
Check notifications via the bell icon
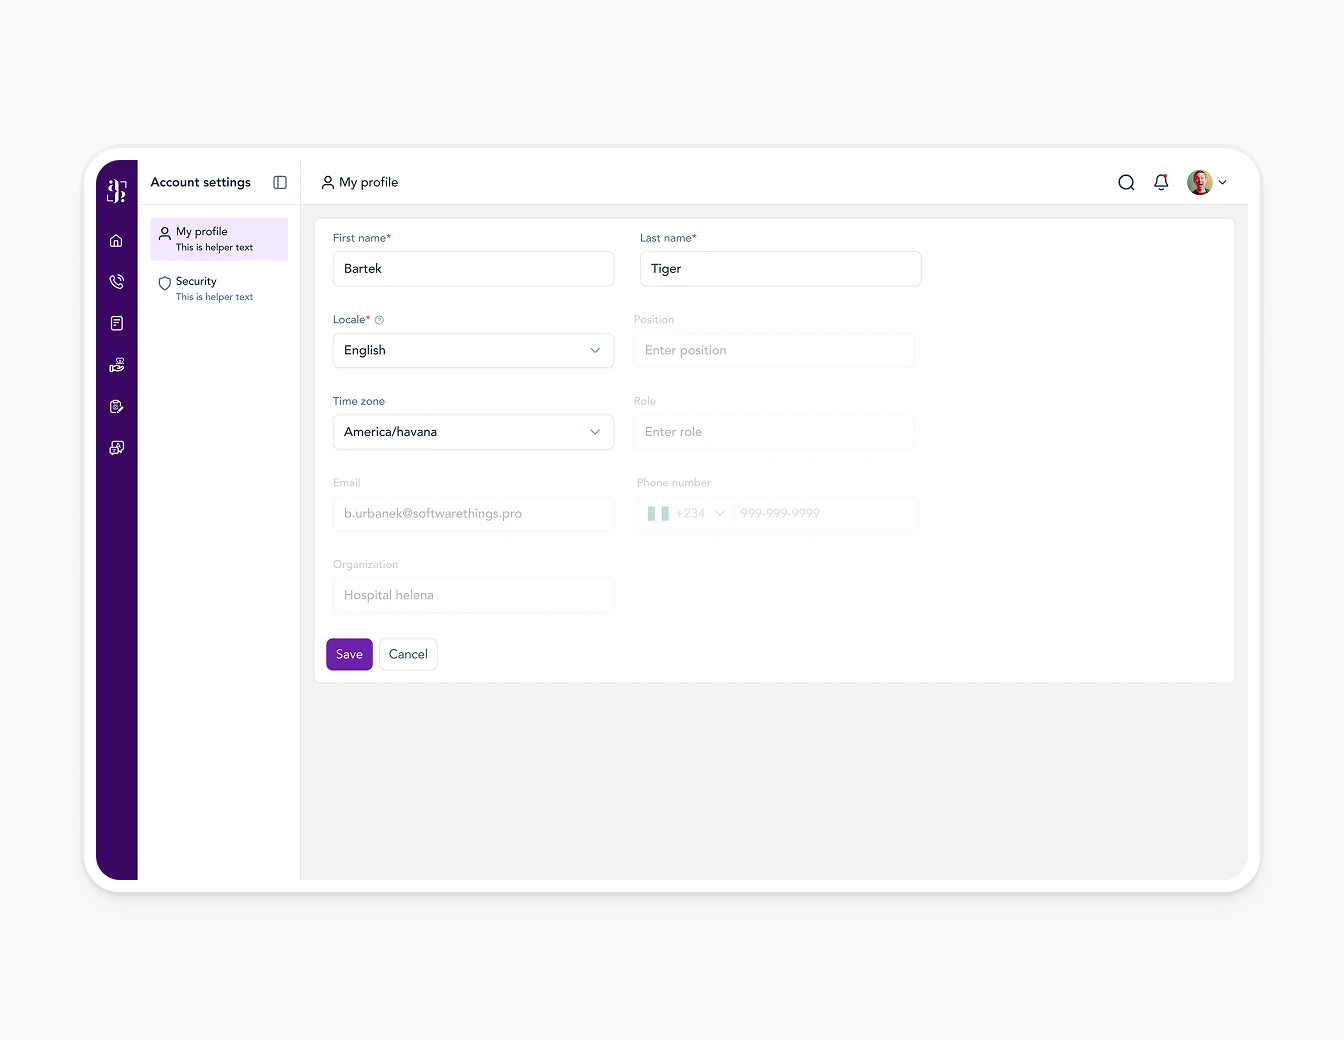[x=1161, y=182]
